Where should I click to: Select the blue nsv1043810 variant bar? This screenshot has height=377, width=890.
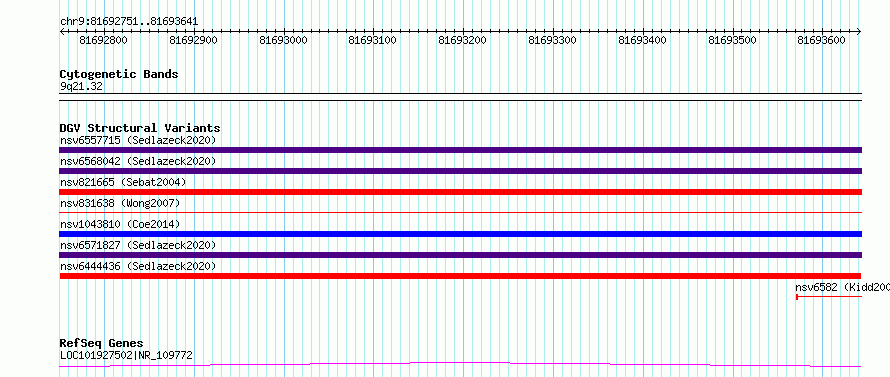click(460, 234)
